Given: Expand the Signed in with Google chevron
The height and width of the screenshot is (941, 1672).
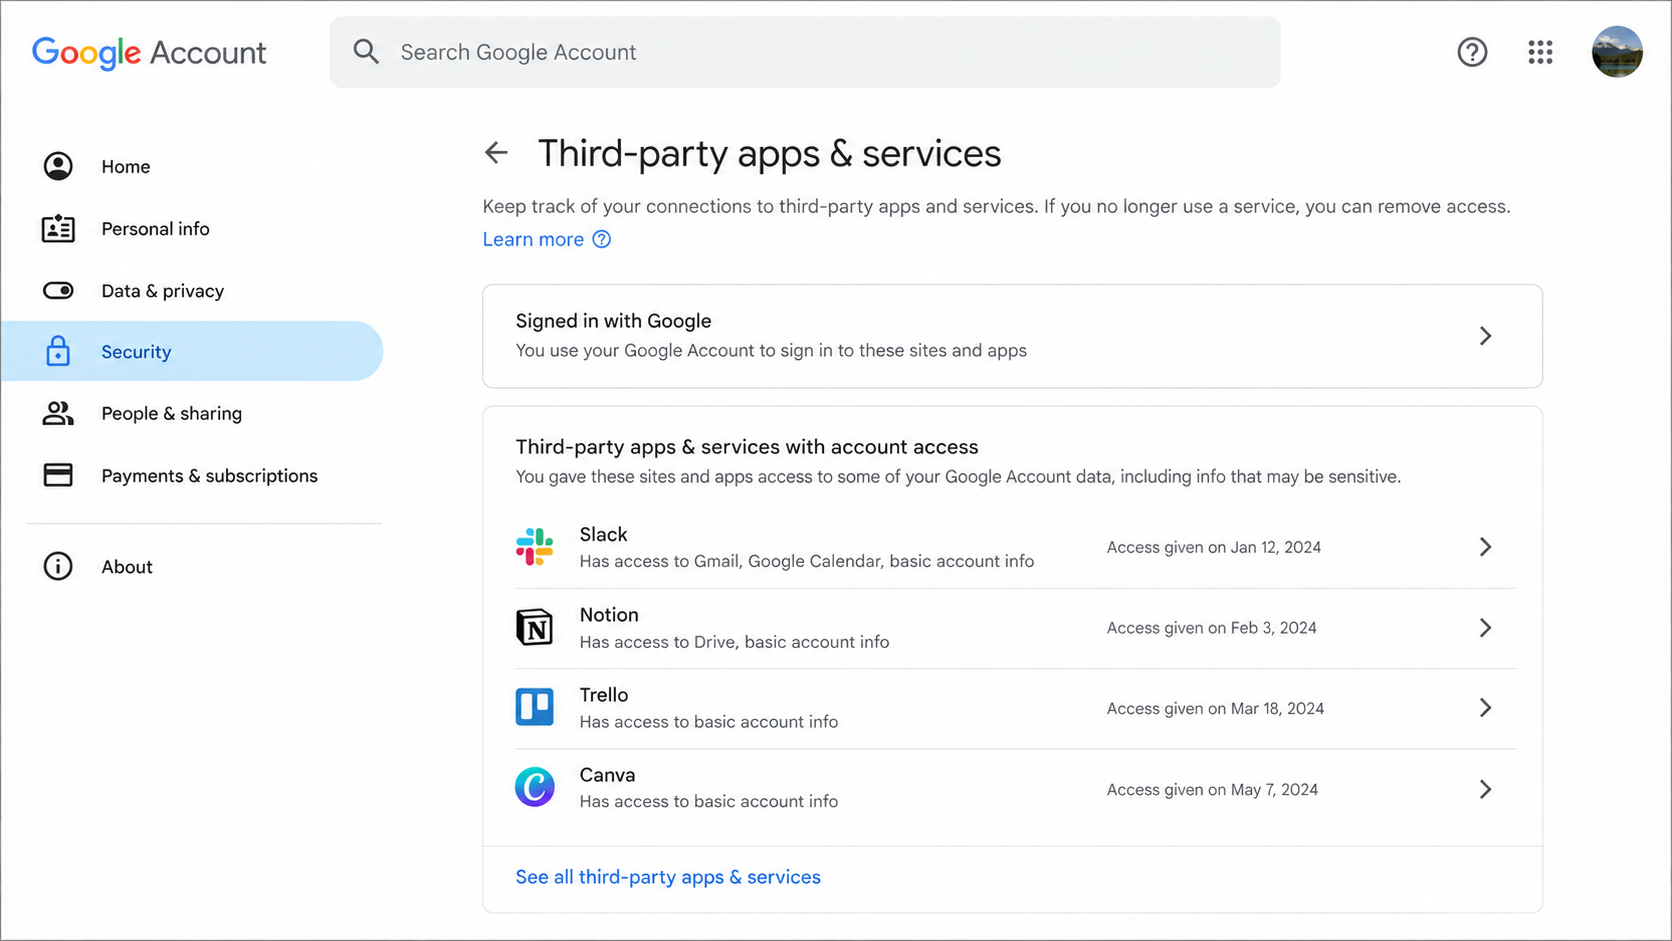Looking at the screenshot, I should pos(1485,336).
